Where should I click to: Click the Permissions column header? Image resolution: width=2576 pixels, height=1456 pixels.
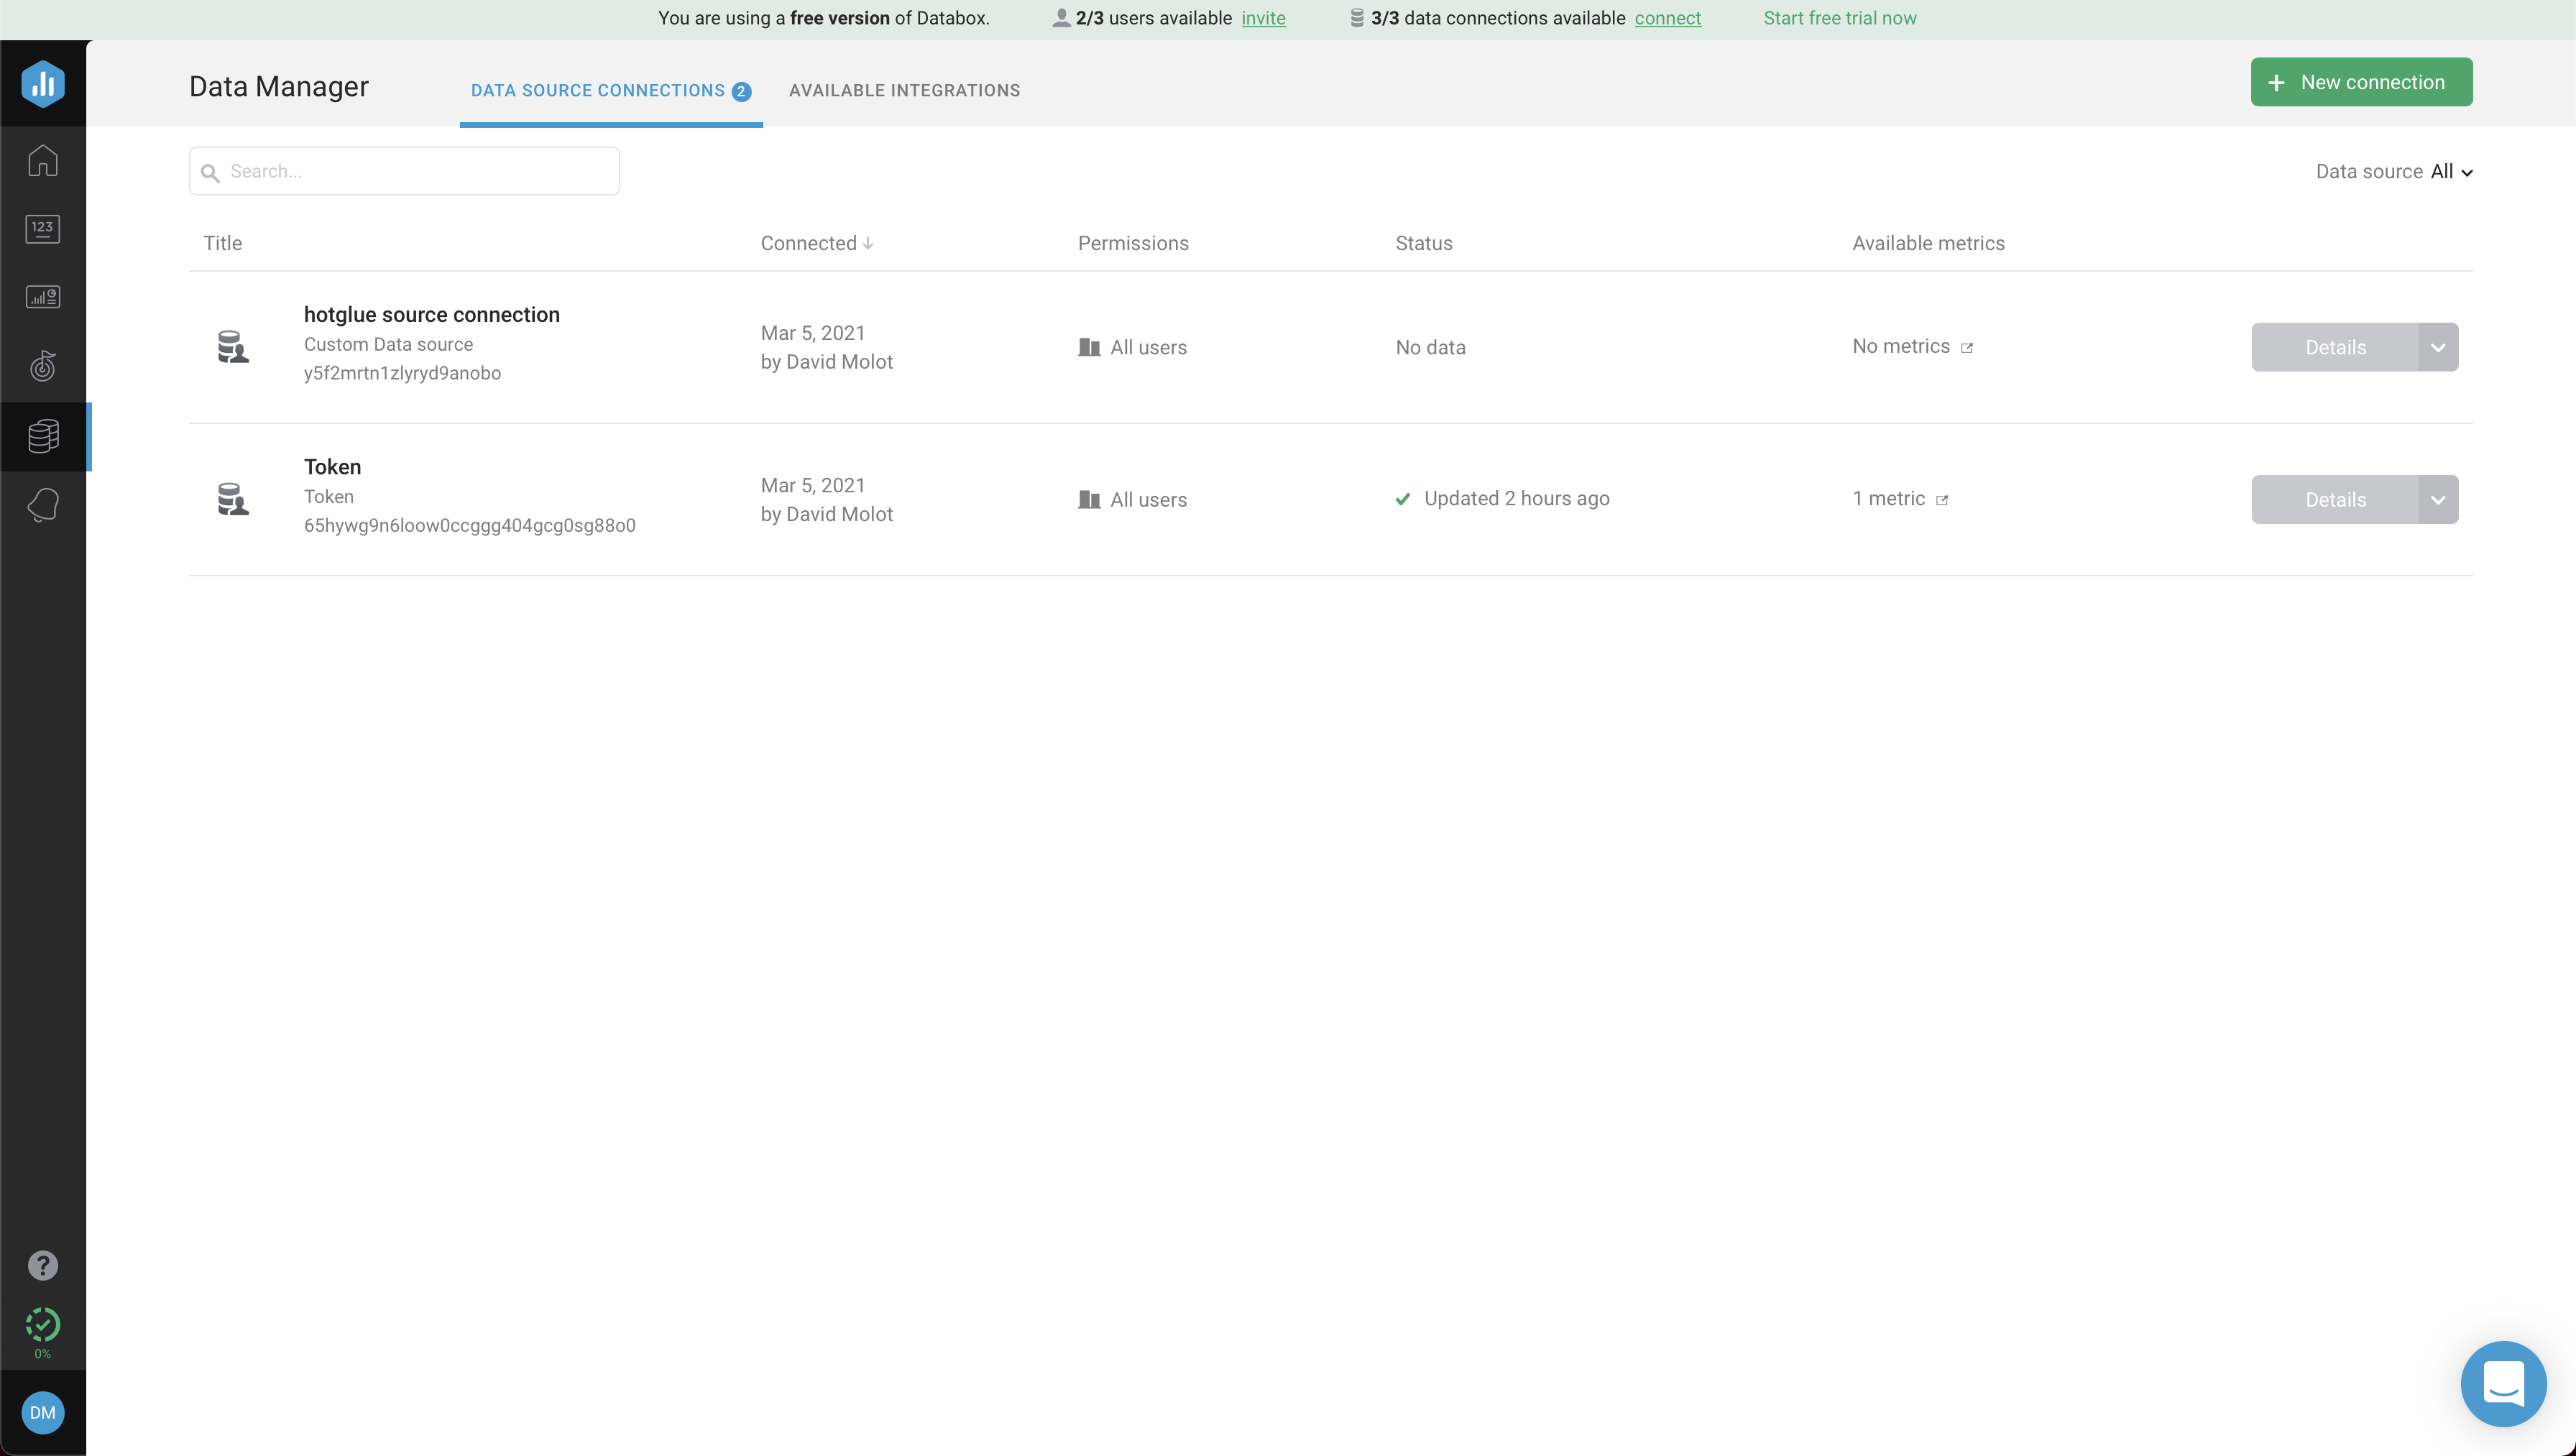coord(1133,243)
